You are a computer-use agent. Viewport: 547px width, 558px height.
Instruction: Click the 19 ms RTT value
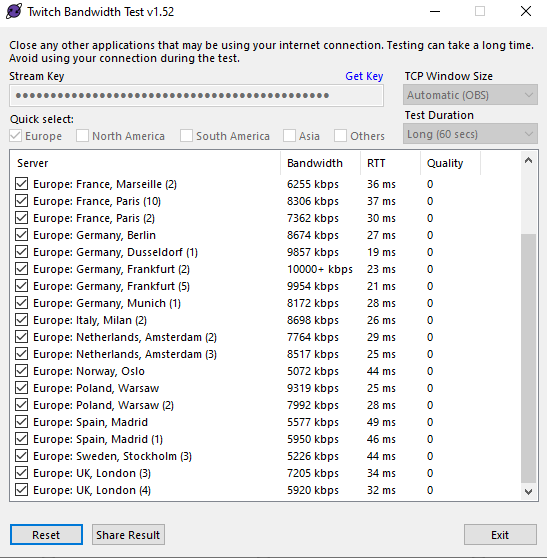click(x=381, y=252)
